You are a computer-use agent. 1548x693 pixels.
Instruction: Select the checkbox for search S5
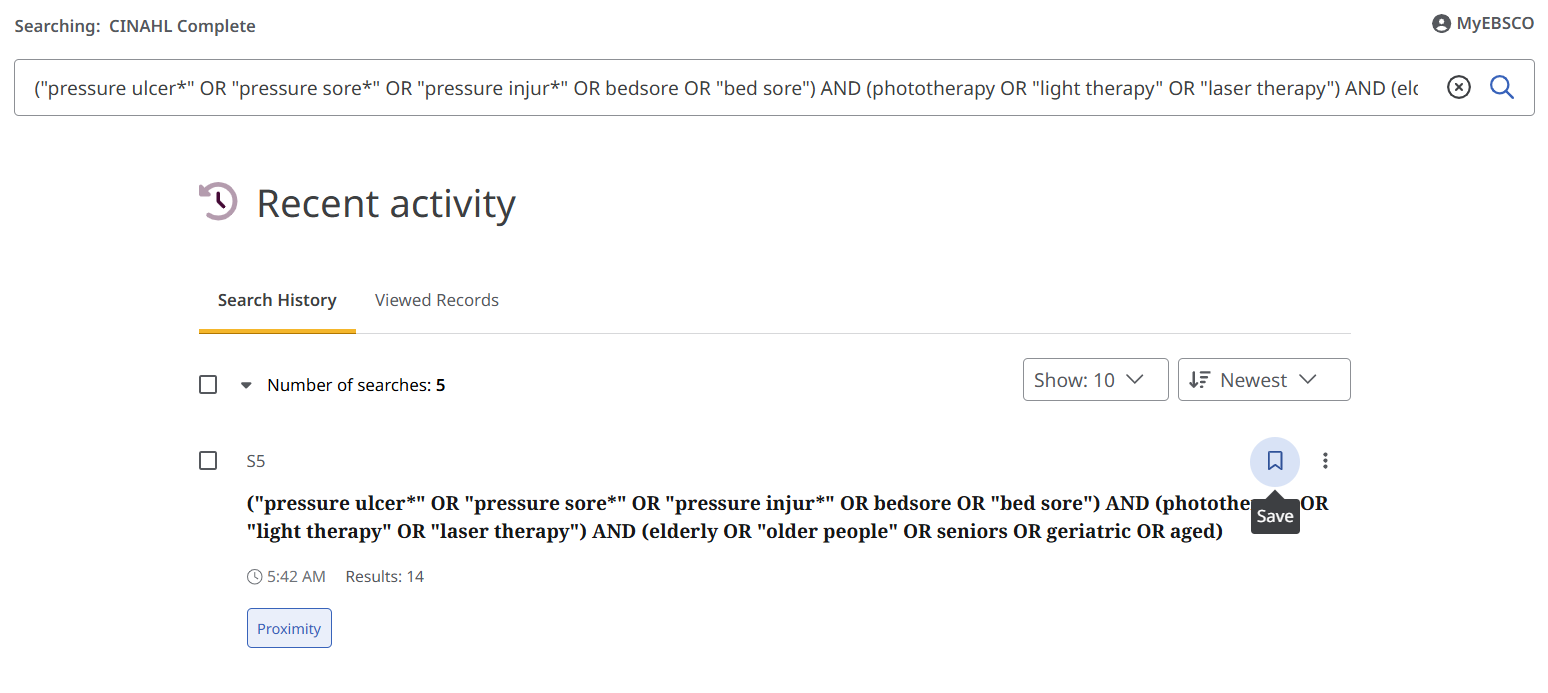click(208, 461)
